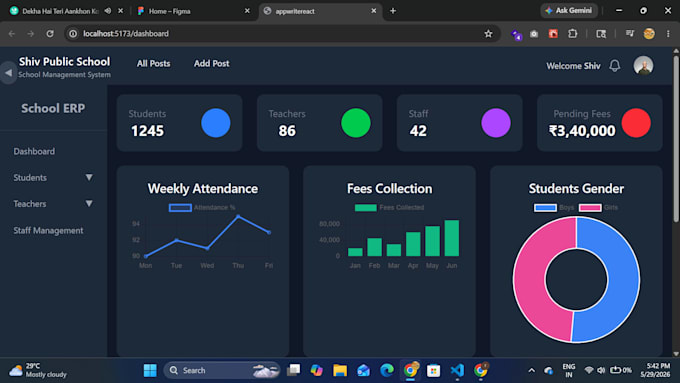Click the blue Students circle icon
The image size is (680, 383).
point(216,123)
